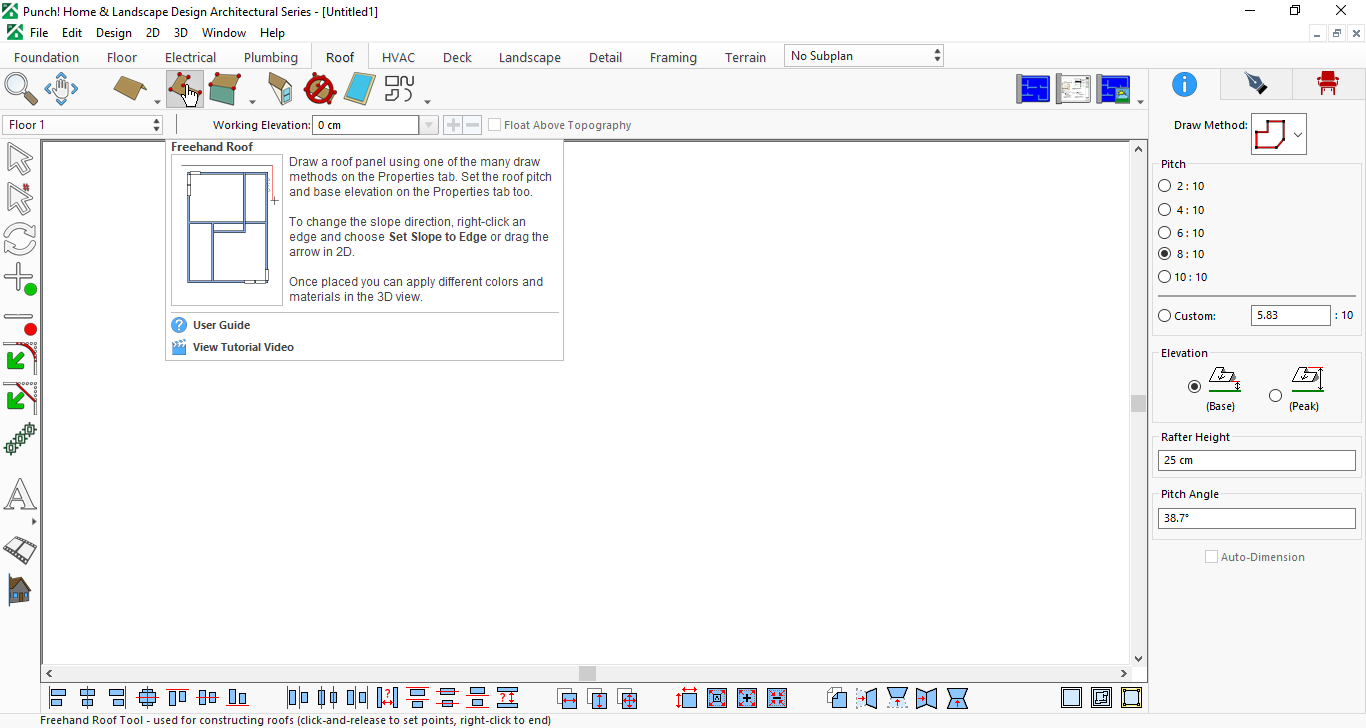Expand the Draw Method dropdown
The height and width of the screenshot is (728, 1366).
pyautogui.click(x=1298, y=134)
